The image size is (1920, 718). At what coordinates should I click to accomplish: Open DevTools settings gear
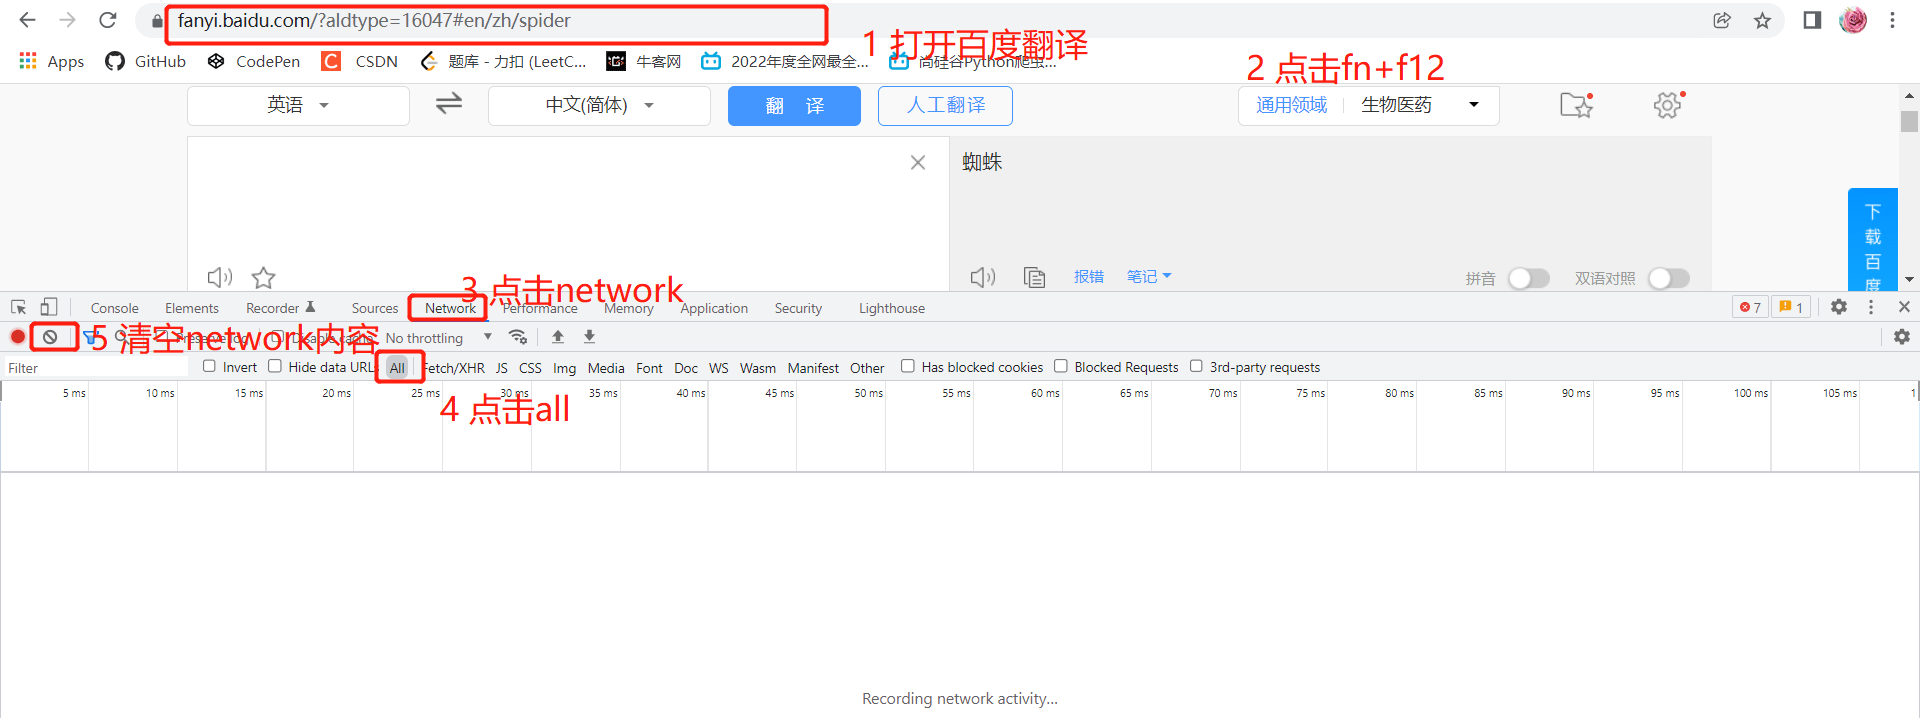[1839, 307]
